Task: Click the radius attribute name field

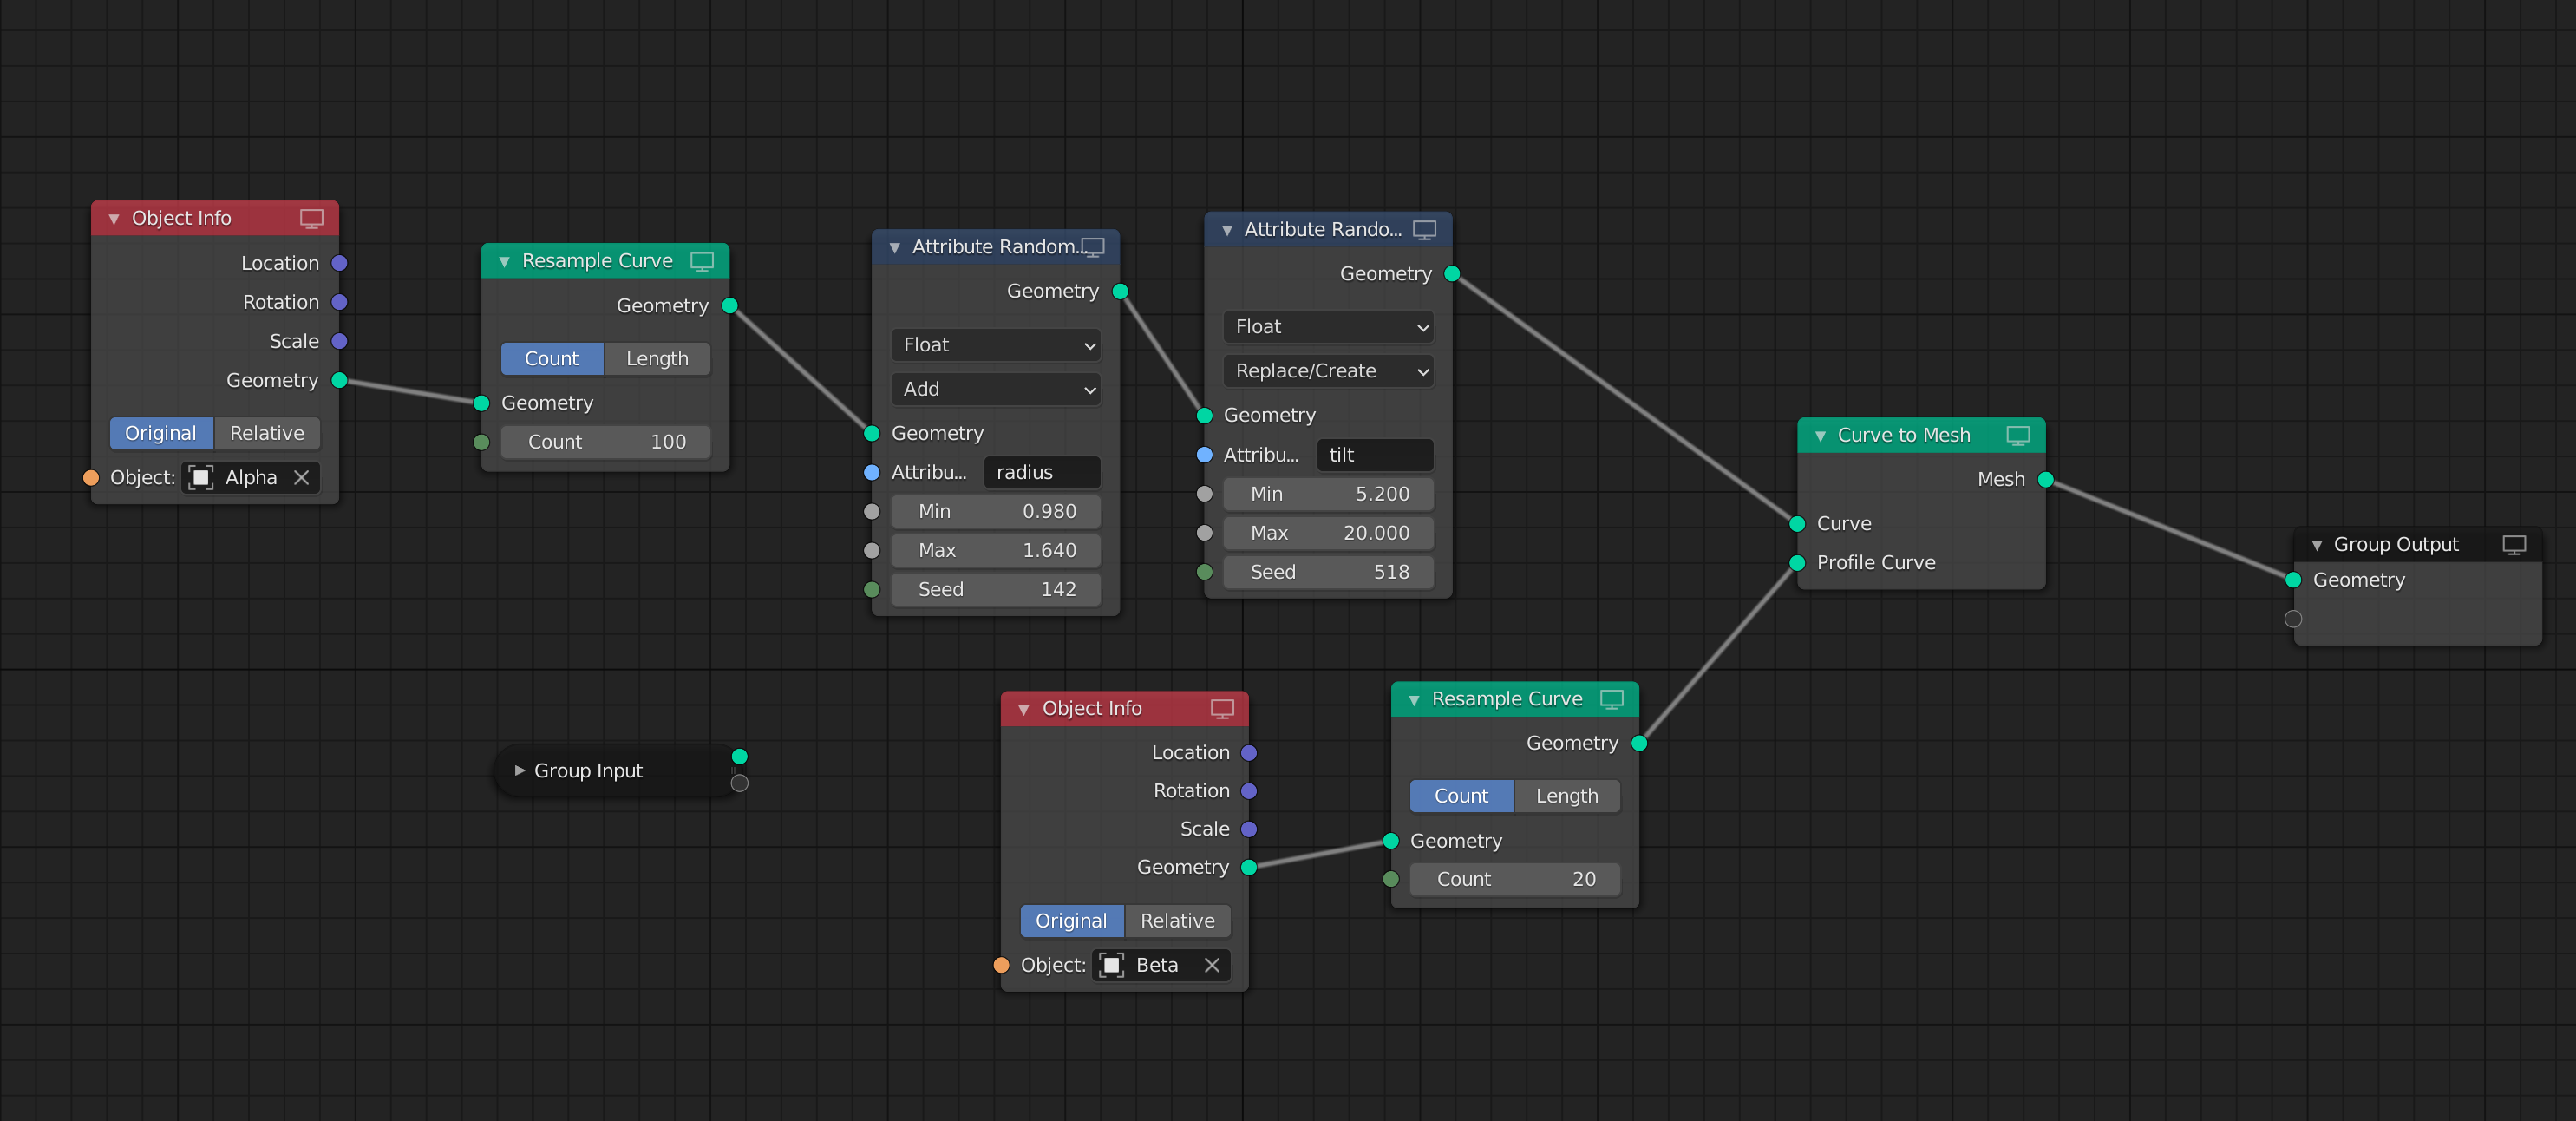Action: coord(1042,472)
